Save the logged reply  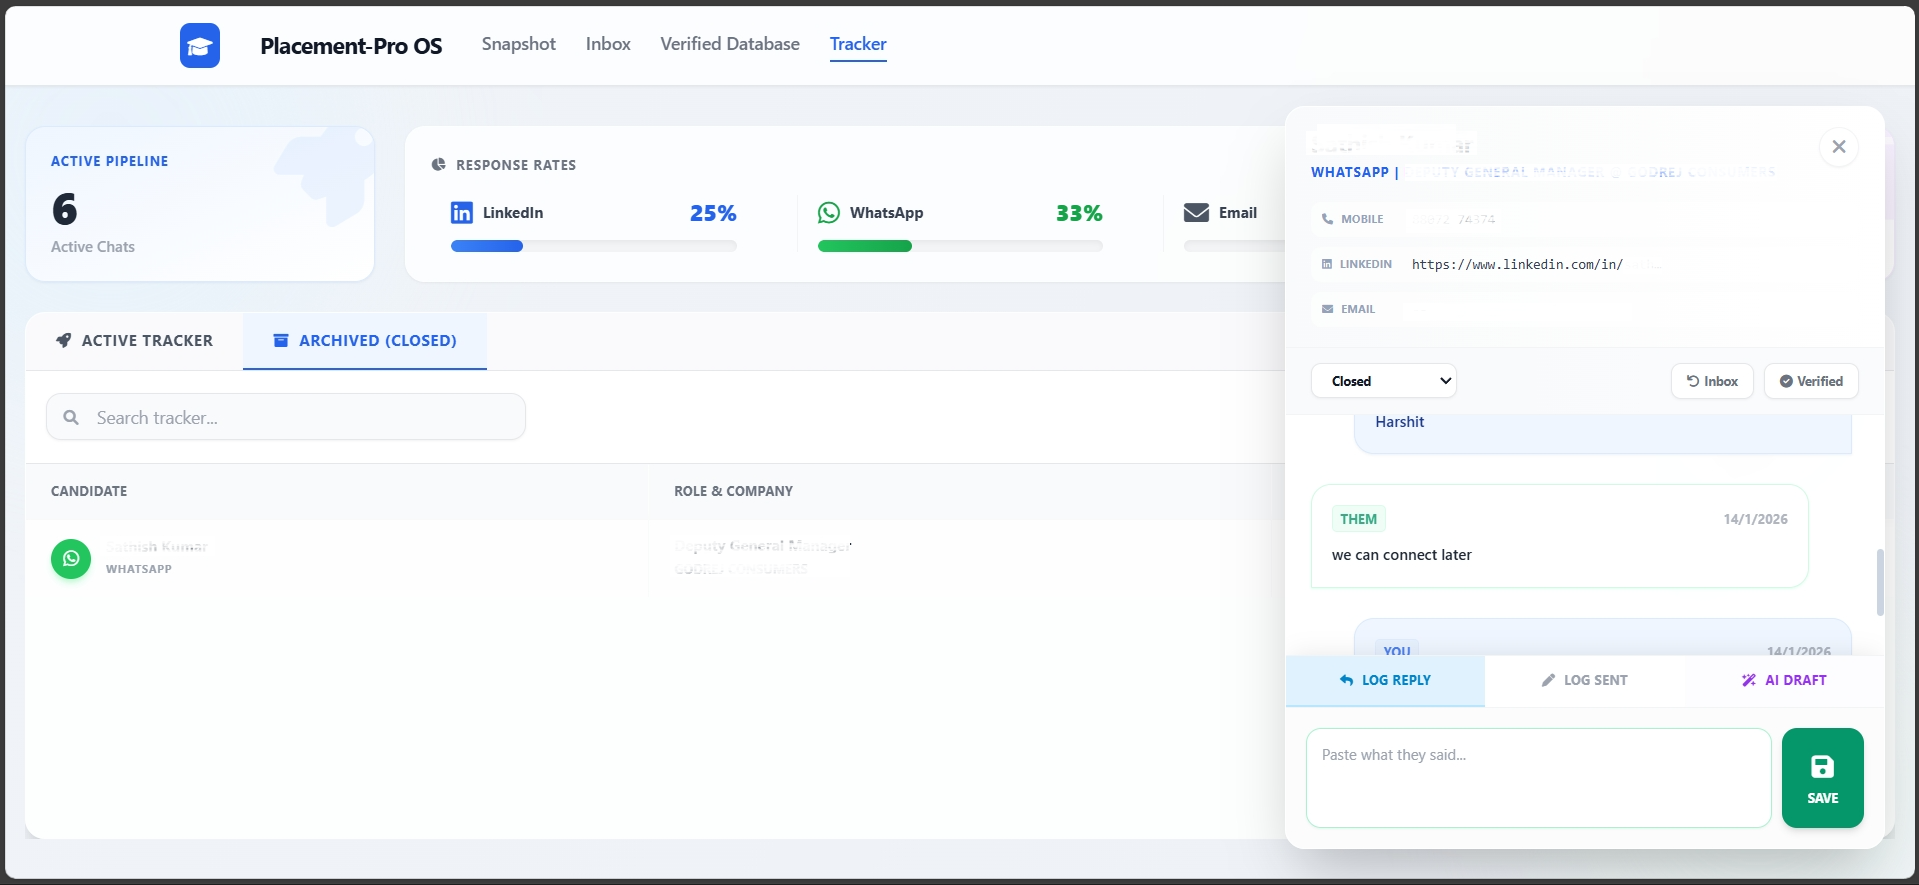coord(1822,778)
